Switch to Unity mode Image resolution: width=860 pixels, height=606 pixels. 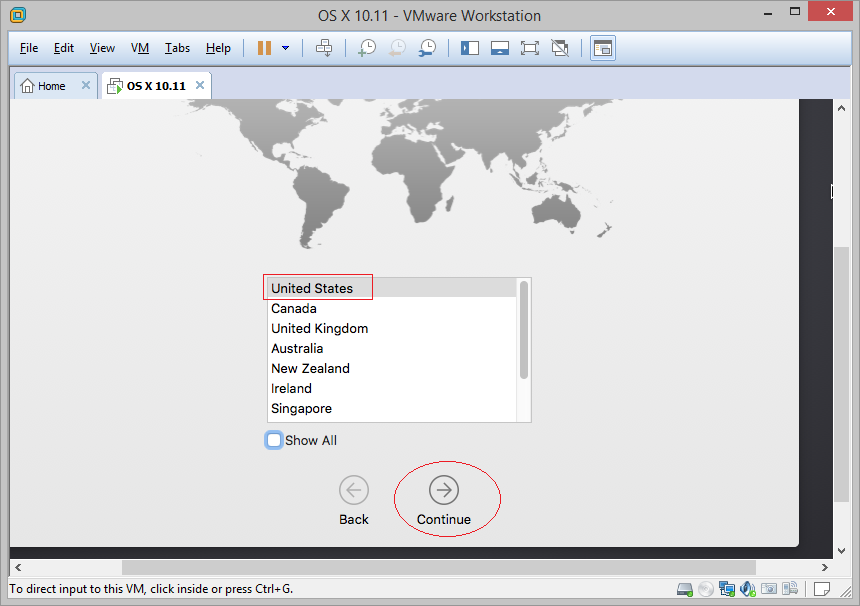(560, 48)
